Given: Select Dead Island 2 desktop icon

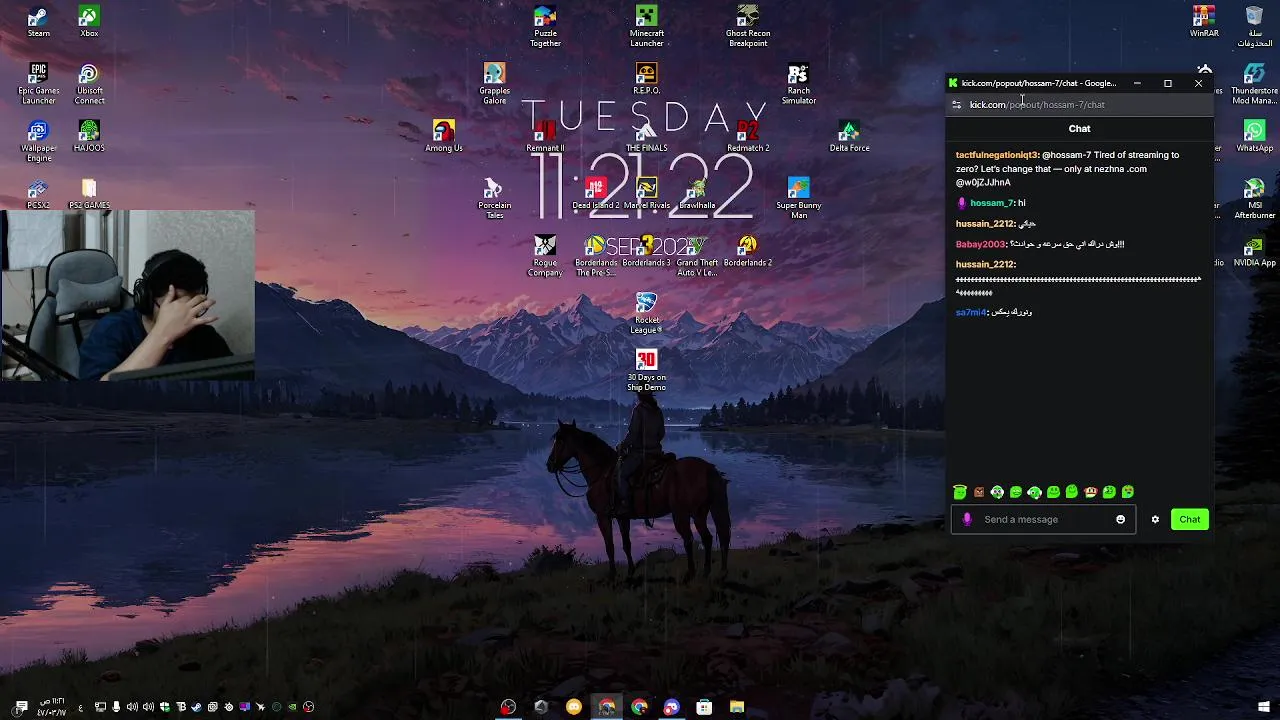Looking at the screenshot, I should (x=596, y=194).
